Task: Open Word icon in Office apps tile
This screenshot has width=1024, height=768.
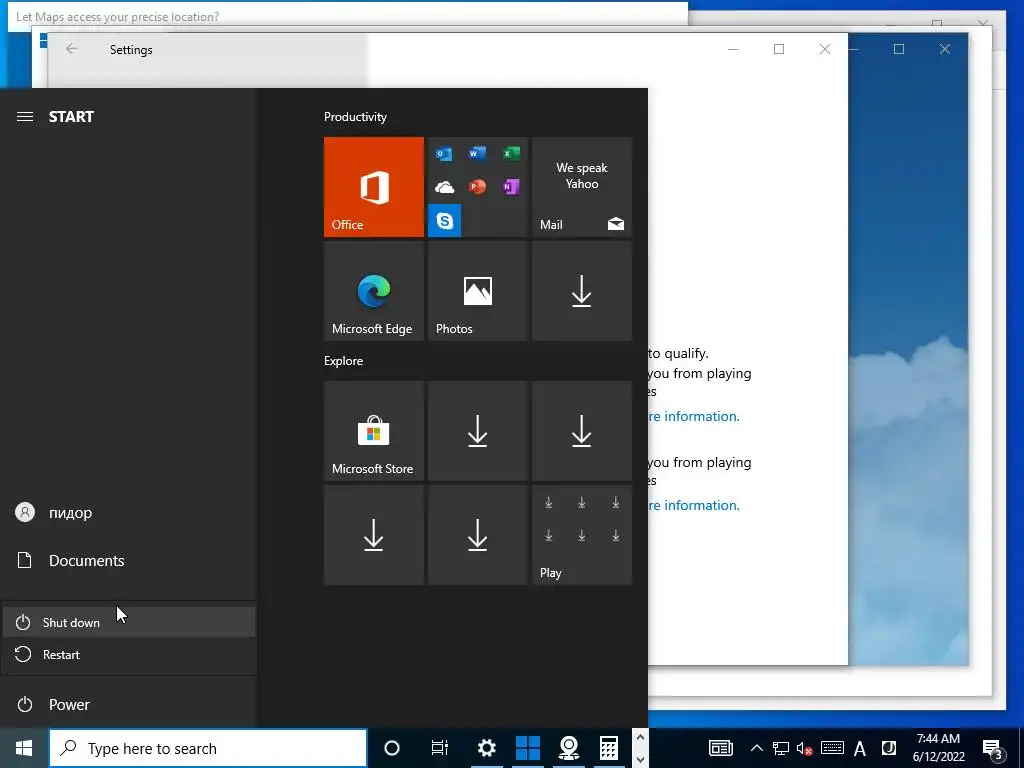Action: pos(477,153)
